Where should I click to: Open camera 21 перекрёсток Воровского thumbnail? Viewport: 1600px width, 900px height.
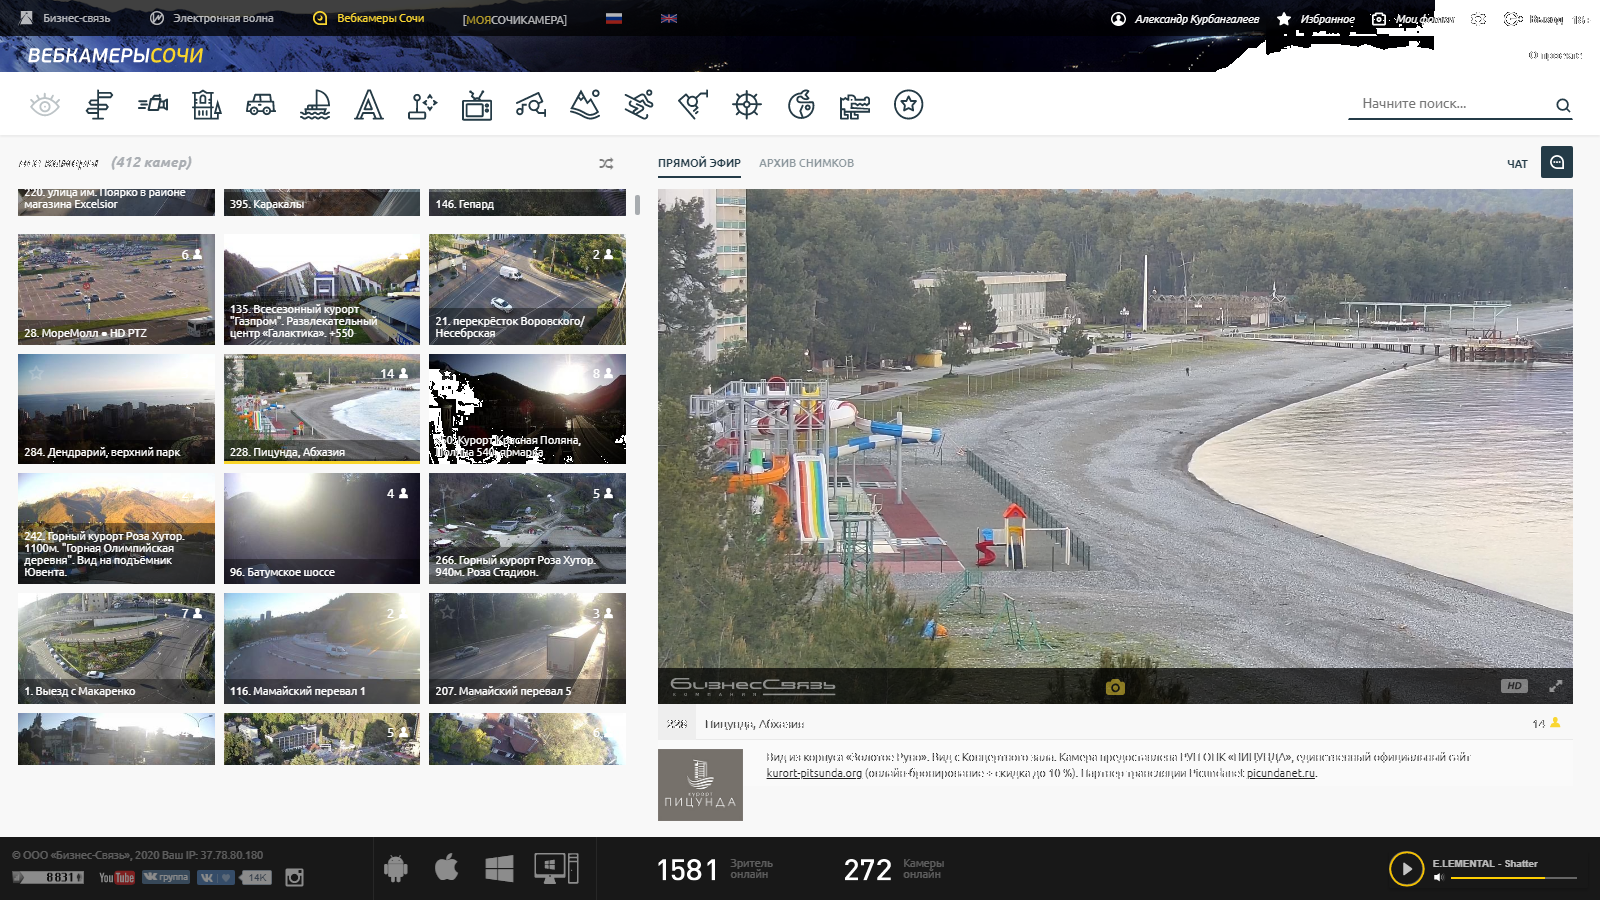(527, 290)
